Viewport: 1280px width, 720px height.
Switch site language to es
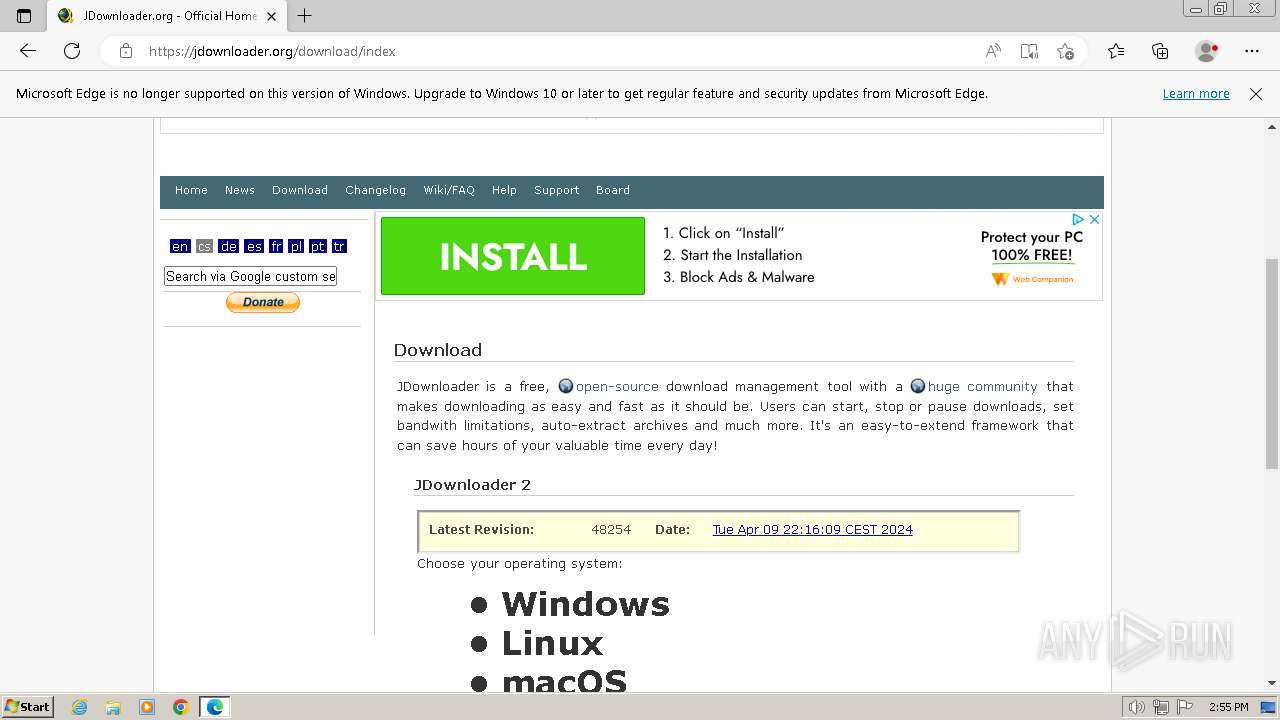[x=254, y=246]
